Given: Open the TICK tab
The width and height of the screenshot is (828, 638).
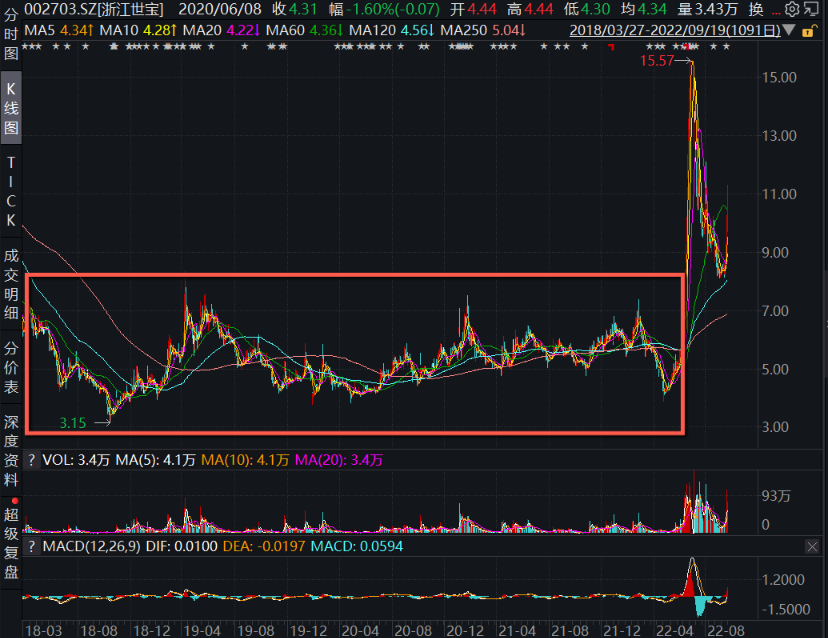Looking at the screenshot, I should click(x=11, y=190).
